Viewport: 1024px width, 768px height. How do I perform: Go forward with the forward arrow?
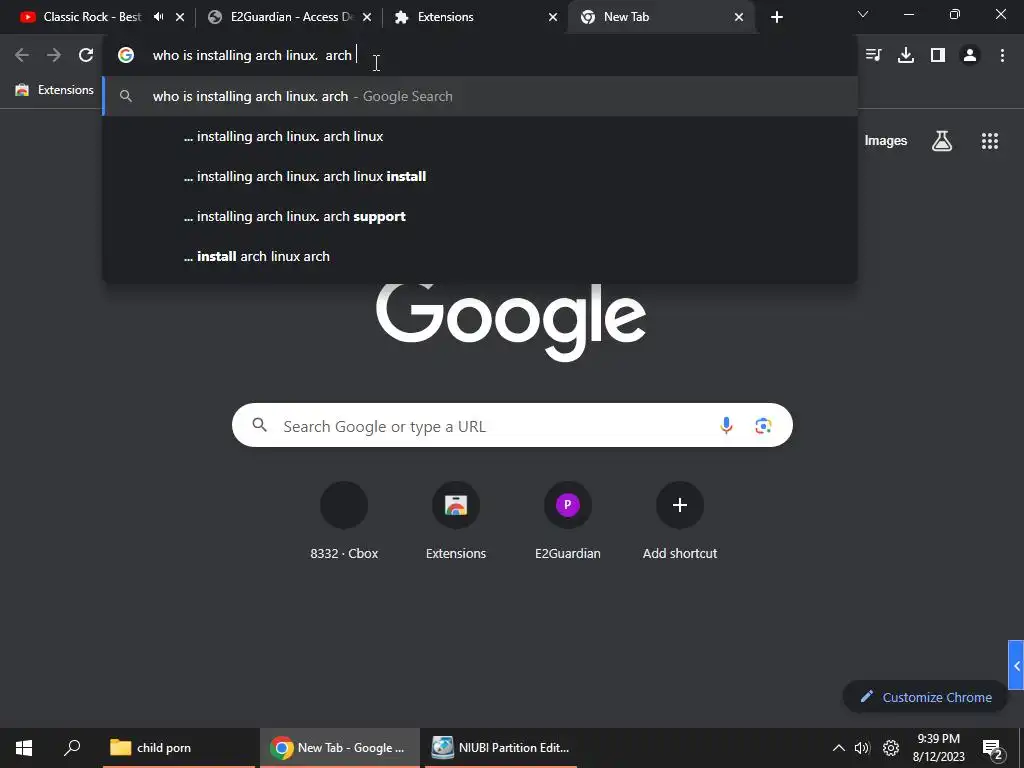(x=54, y=55)
